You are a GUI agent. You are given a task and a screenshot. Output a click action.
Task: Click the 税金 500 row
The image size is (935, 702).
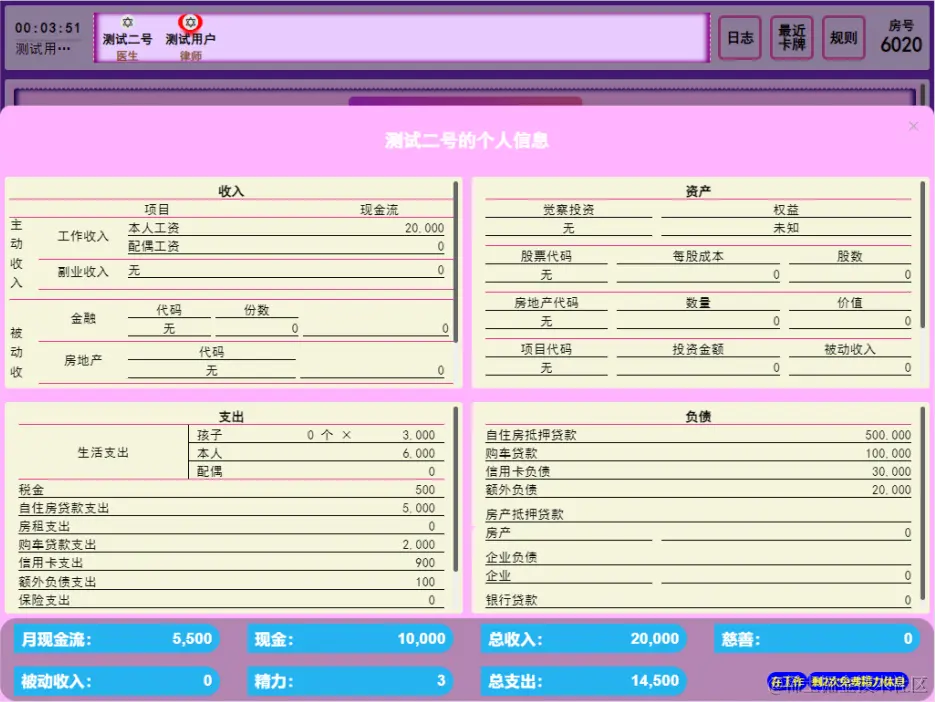[x=231, y=490]
